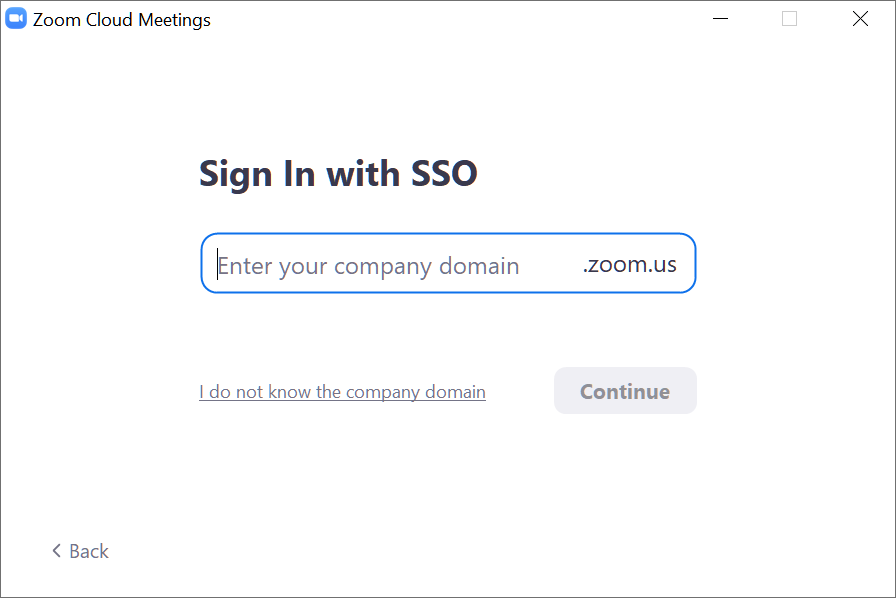Click the "Zoom Cloud Meetings" window title text
This screenshot has width=896, height=598.
coord(122,20)
